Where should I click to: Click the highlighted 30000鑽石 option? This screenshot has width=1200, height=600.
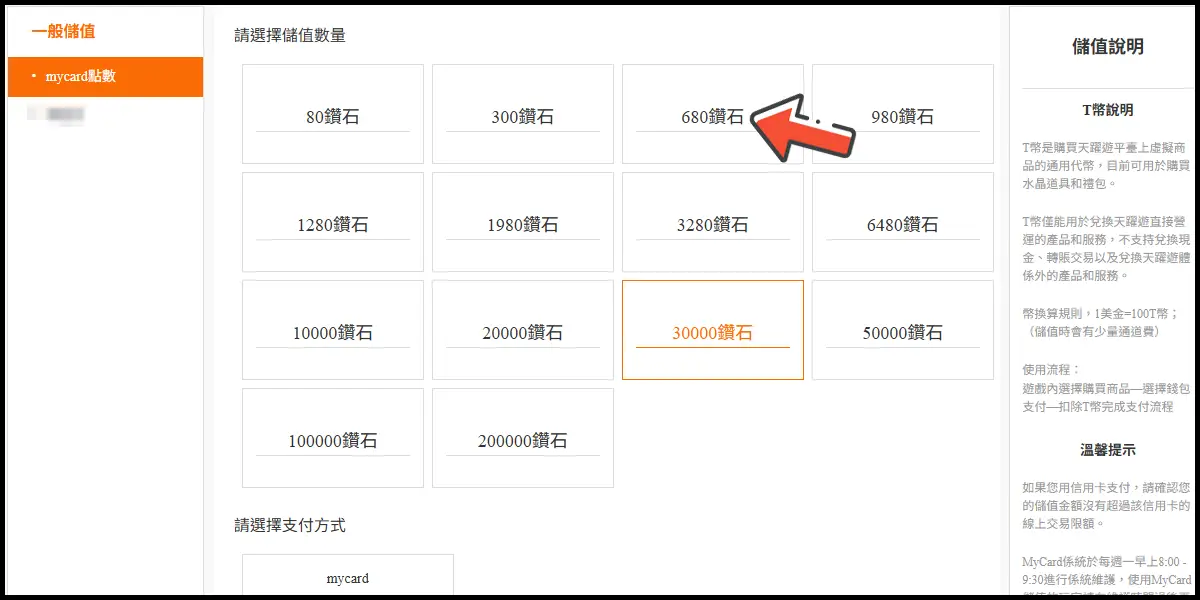tap(712, 331)
